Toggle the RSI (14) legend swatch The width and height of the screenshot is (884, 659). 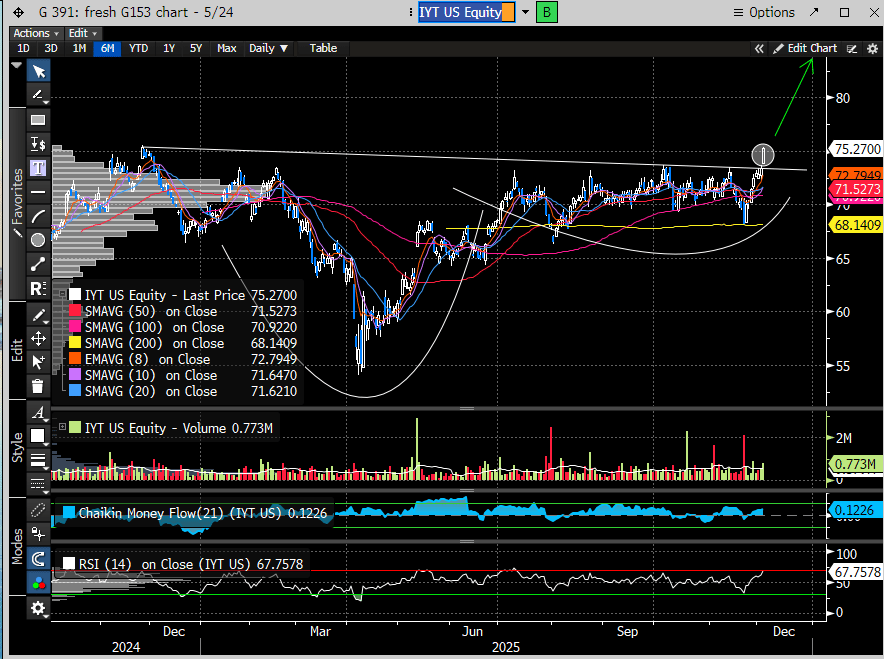(x=70, y=563)
